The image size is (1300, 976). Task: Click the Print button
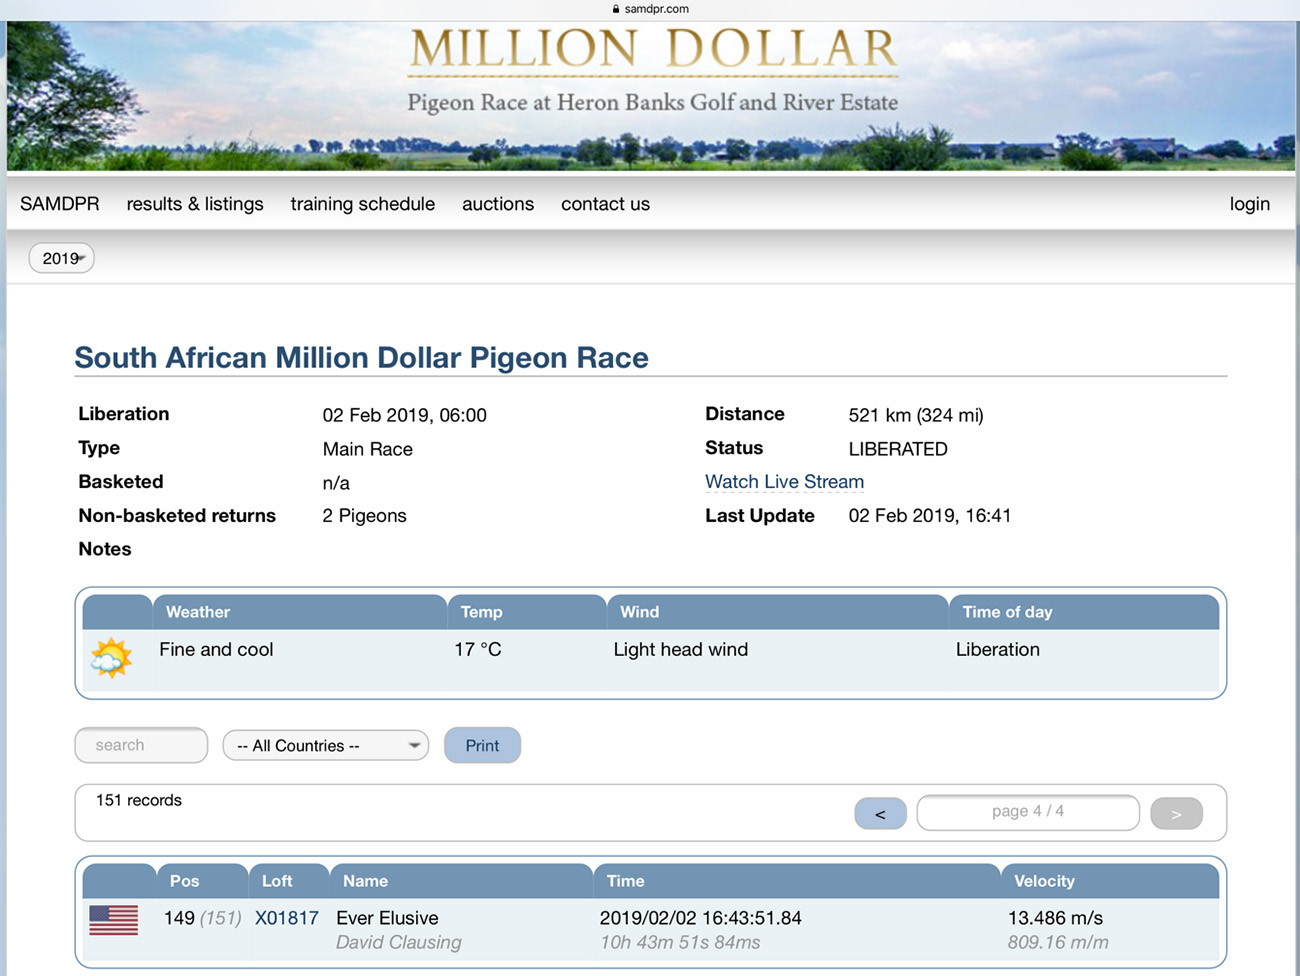point(482,746)
